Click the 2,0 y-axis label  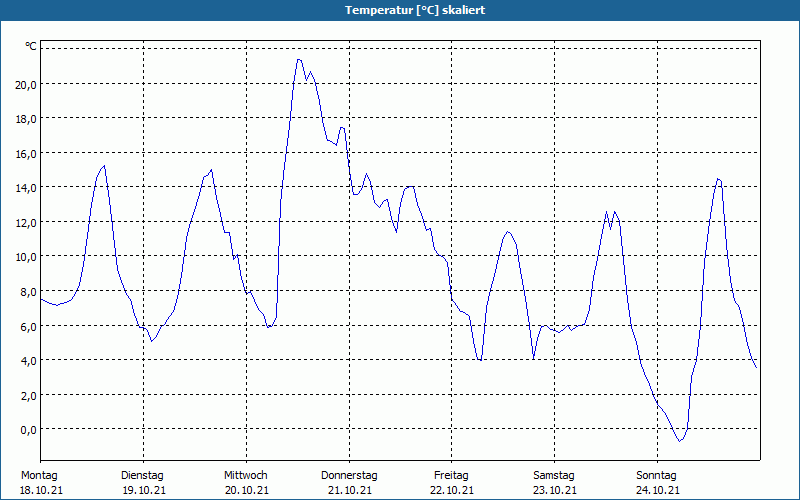[28, 395]
